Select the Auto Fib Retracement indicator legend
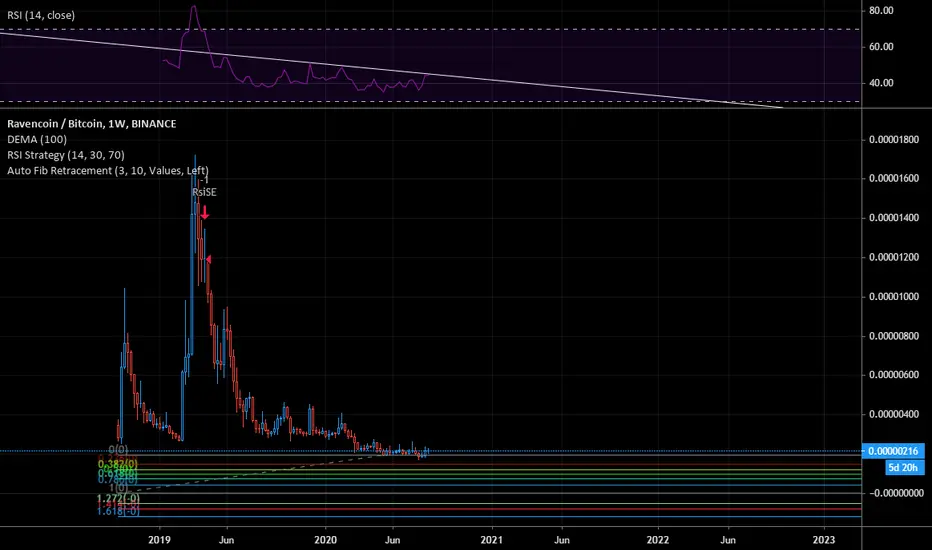This screenshot has height=550, width=932. (108, 171)
